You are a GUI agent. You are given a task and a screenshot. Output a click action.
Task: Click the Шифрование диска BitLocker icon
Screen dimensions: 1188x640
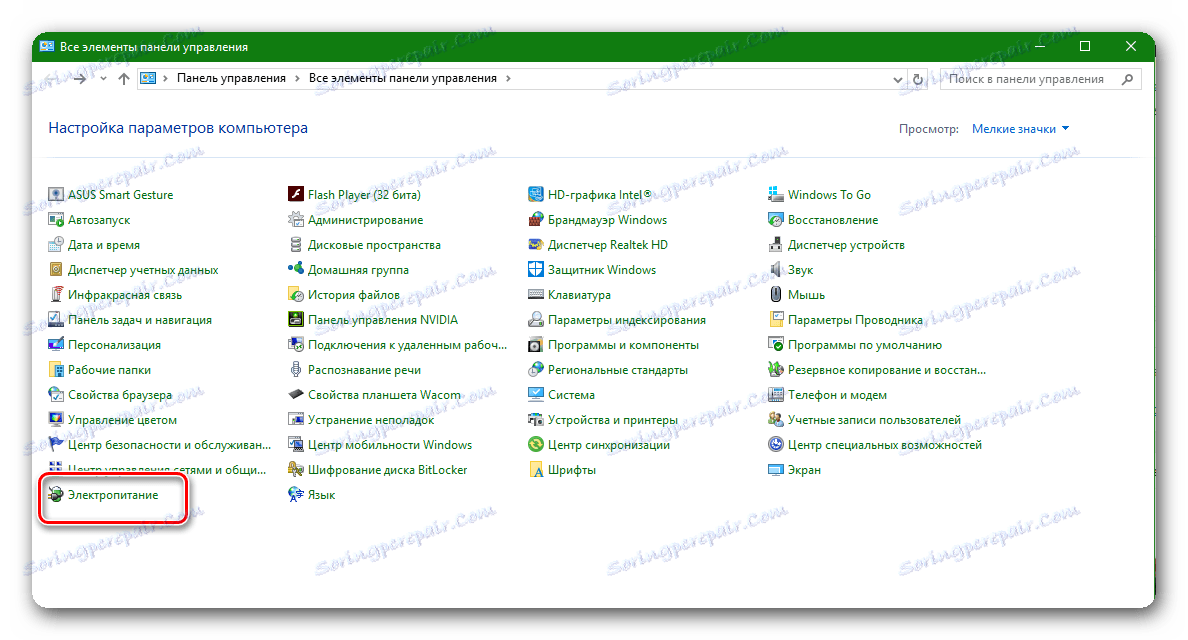(x=295, y=470)
